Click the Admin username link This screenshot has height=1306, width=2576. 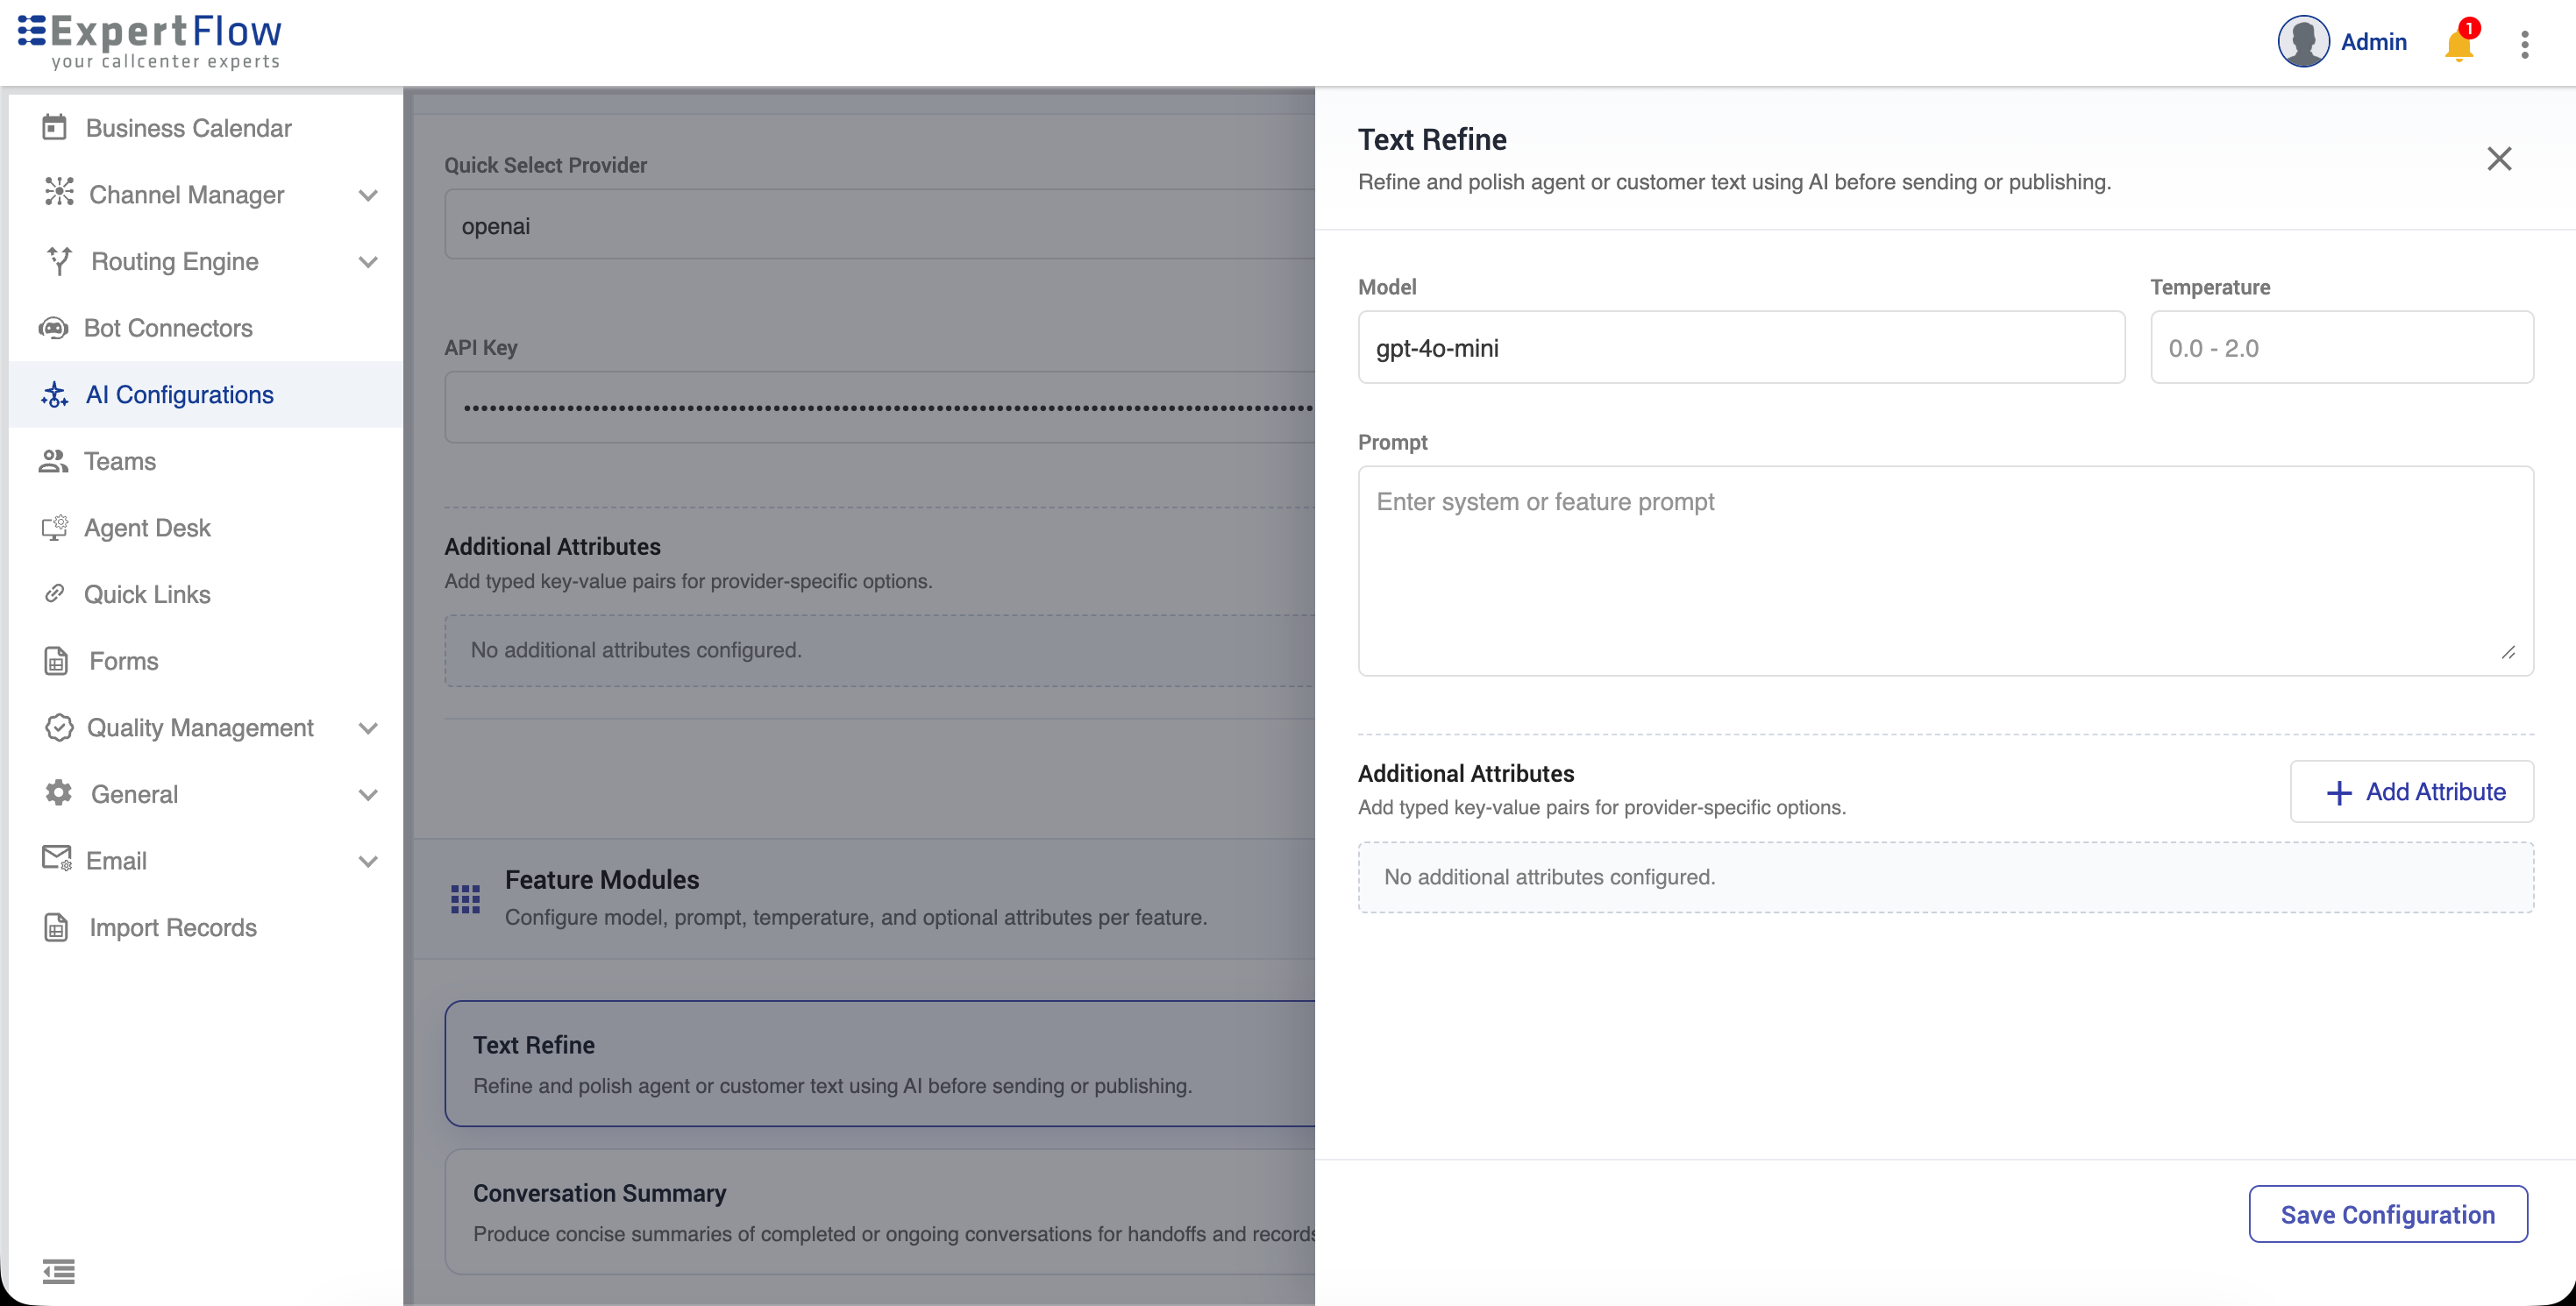click(x=2373, y=42)
